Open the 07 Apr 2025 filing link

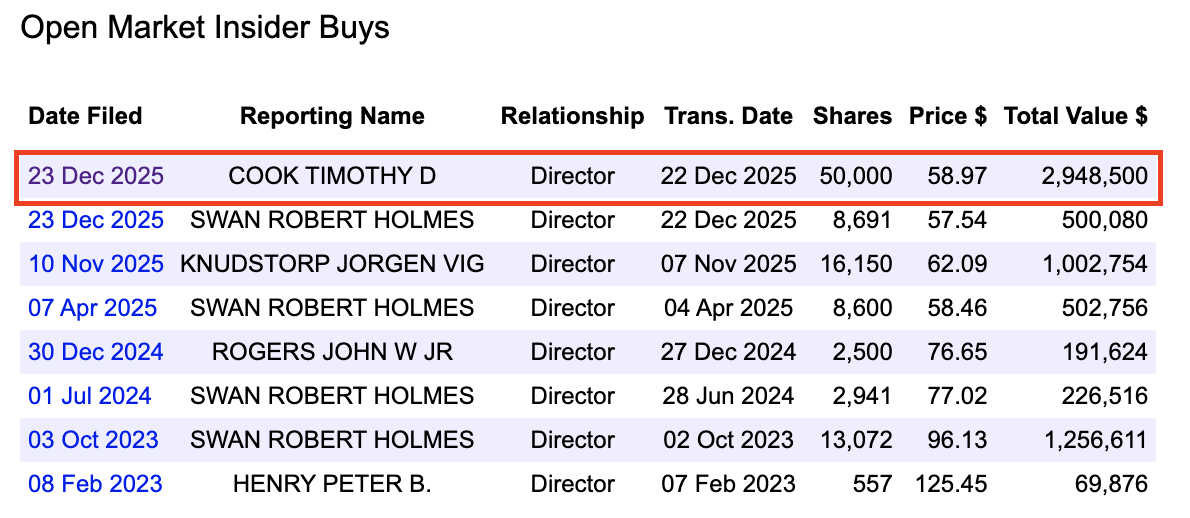point(93,308)
